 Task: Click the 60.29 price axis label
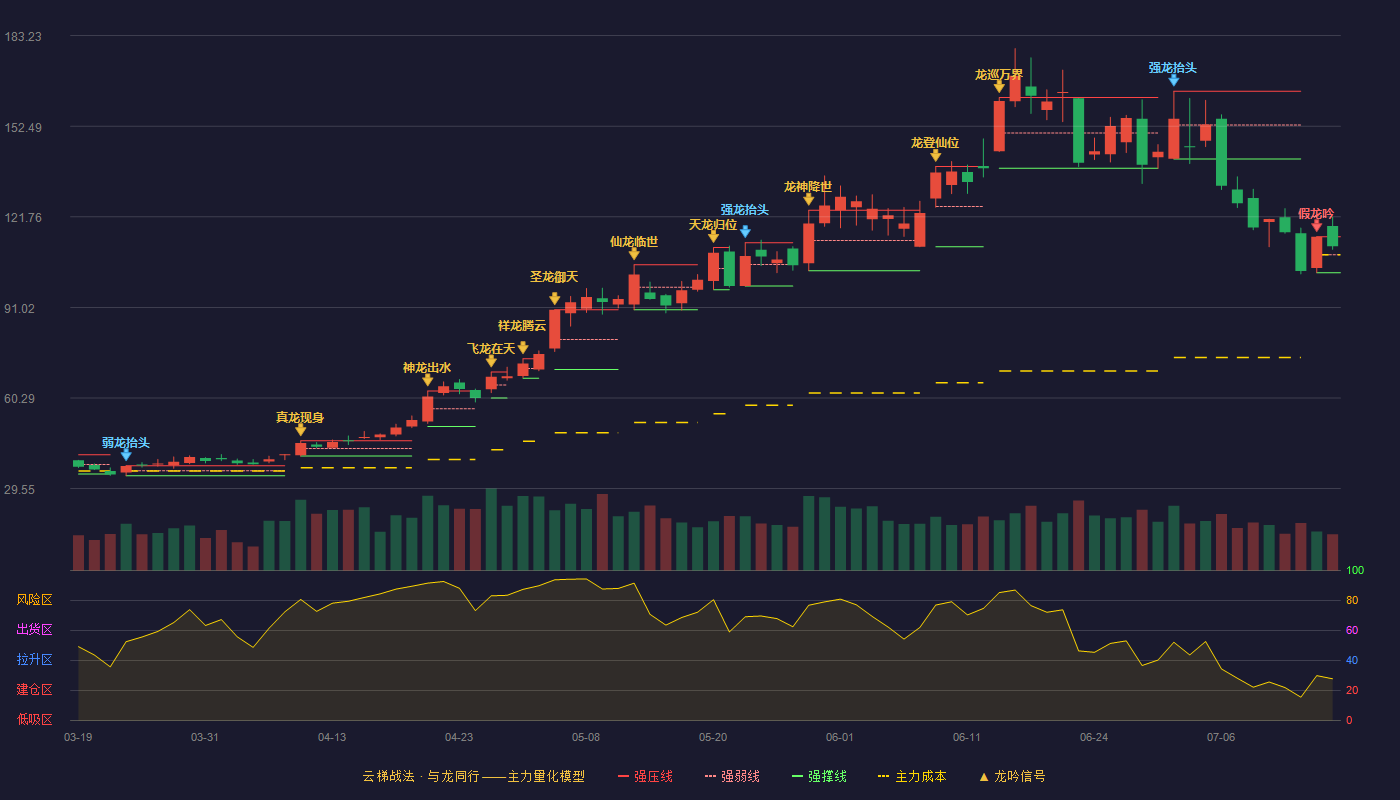coord(20,399)
